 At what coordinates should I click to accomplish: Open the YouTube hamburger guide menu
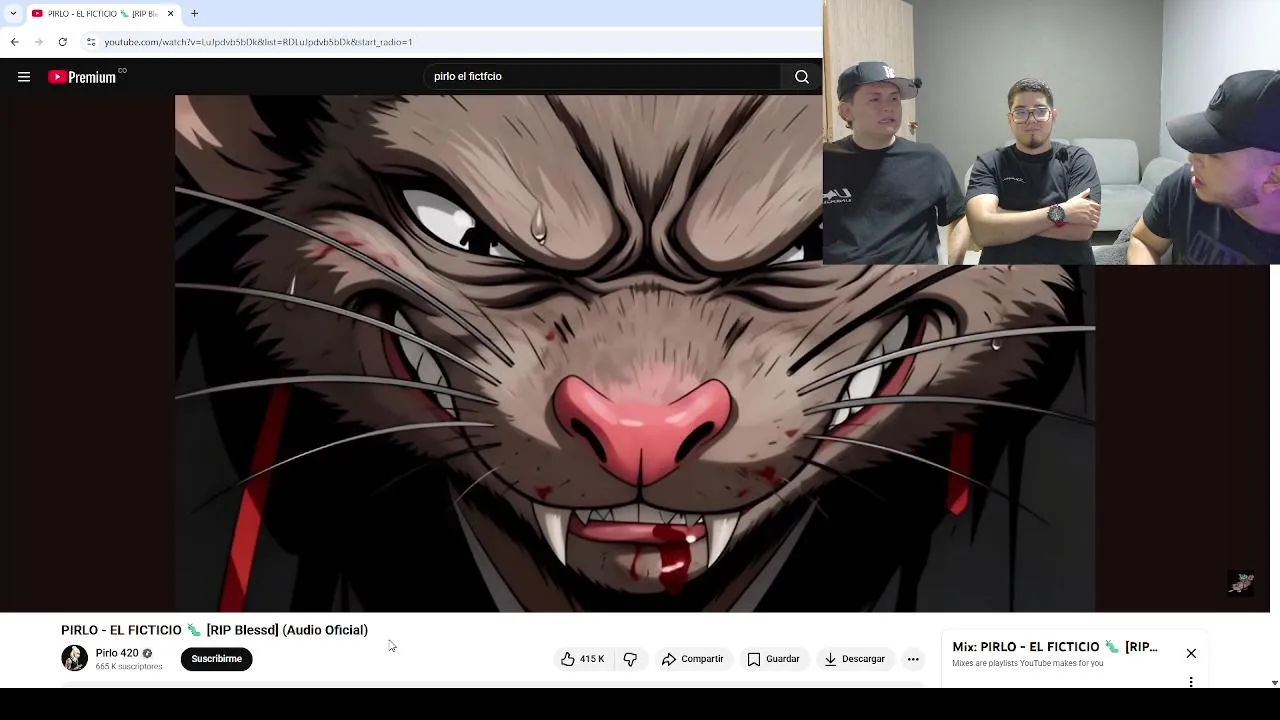(x=24, y=77)
